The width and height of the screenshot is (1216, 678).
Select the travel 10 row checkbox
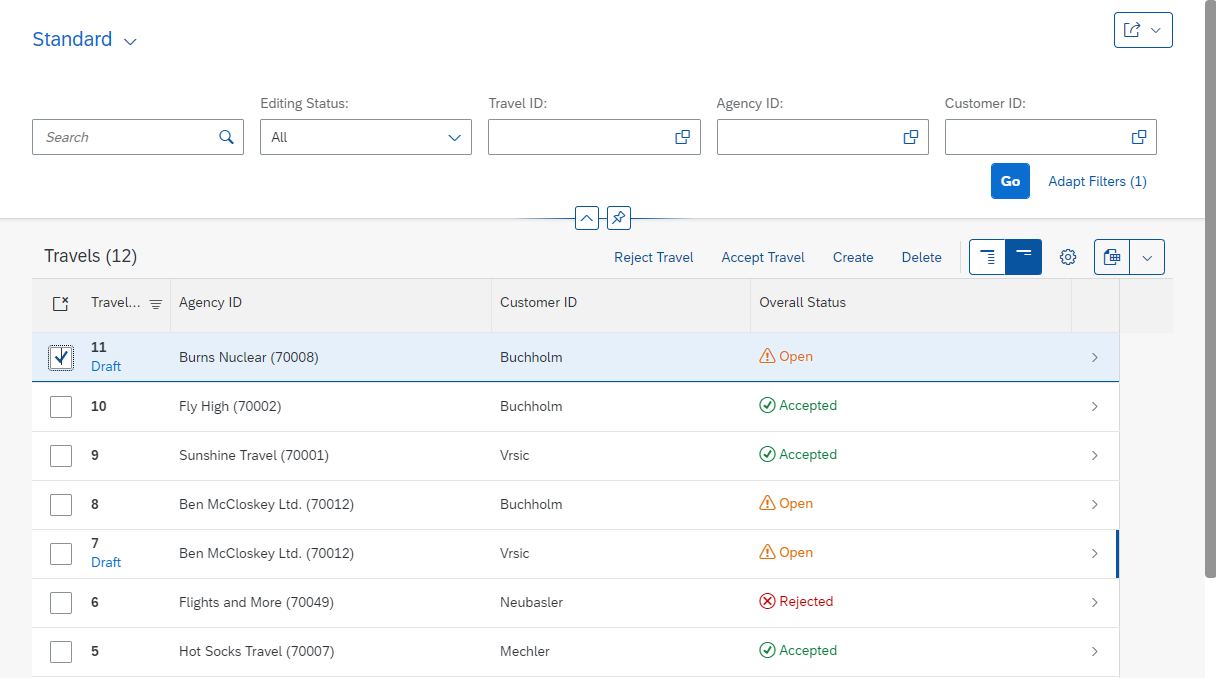pyautogui.click(x=61, y=406)
